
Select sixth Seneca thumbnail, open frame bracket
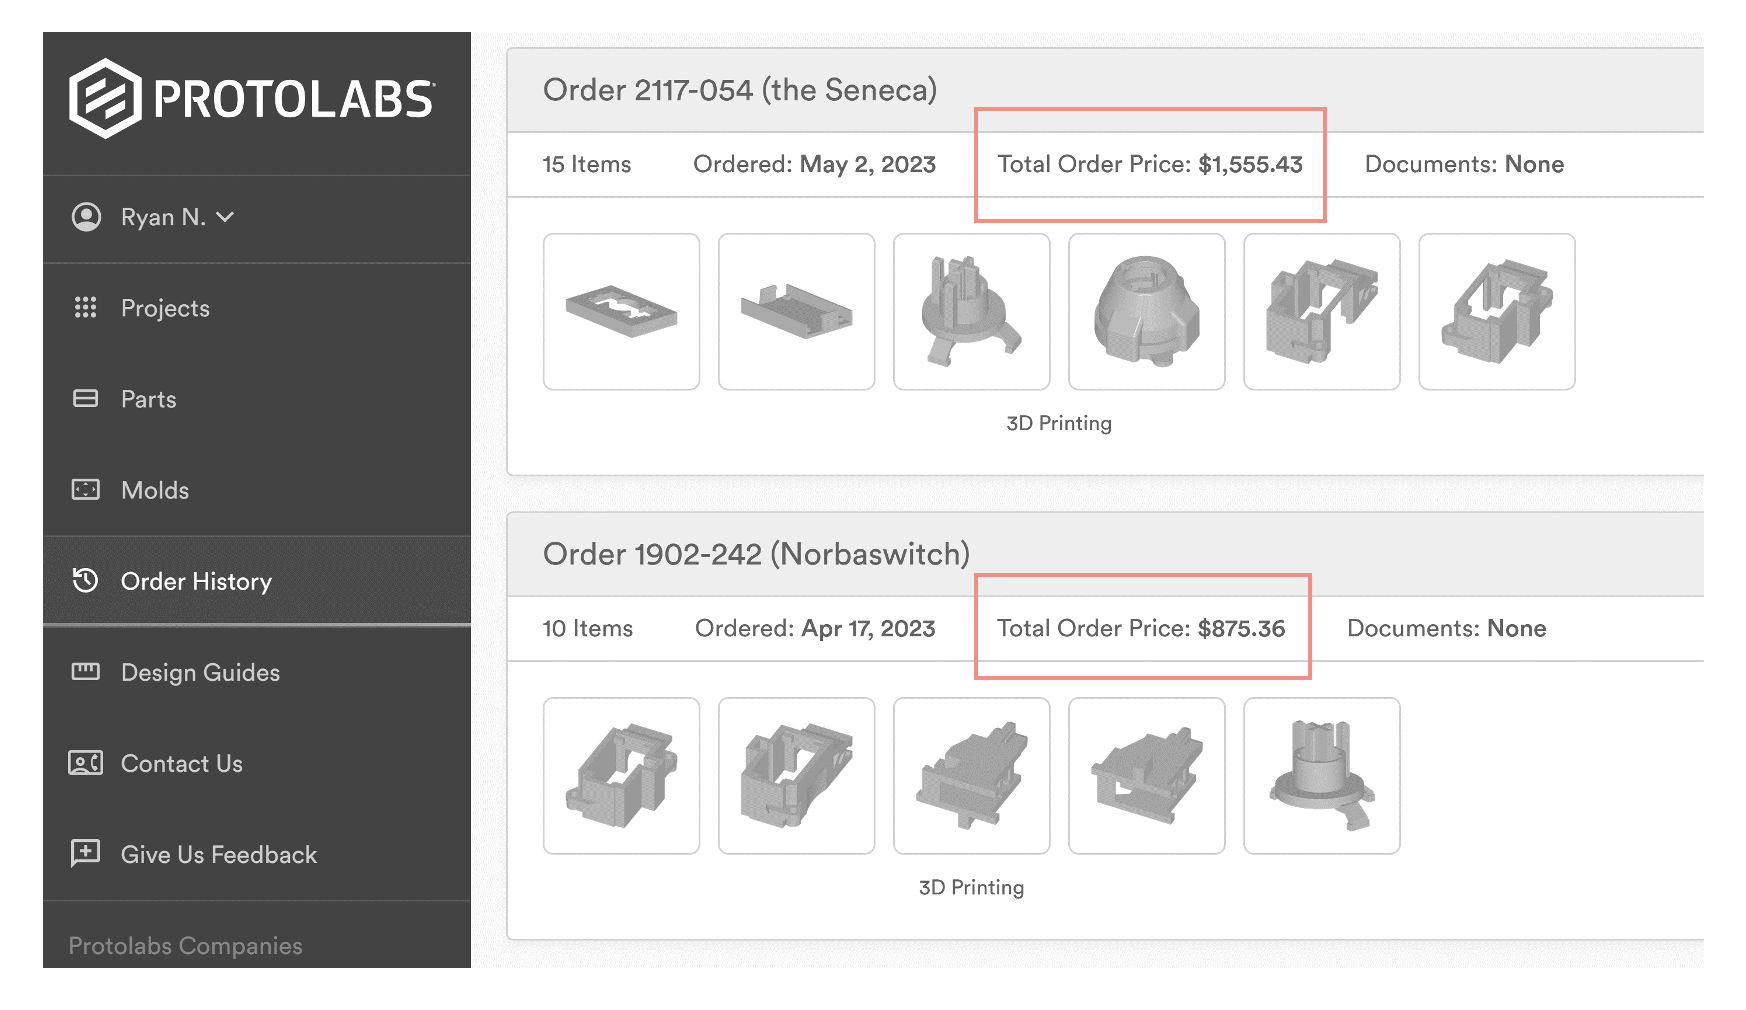click(1497, 312)
